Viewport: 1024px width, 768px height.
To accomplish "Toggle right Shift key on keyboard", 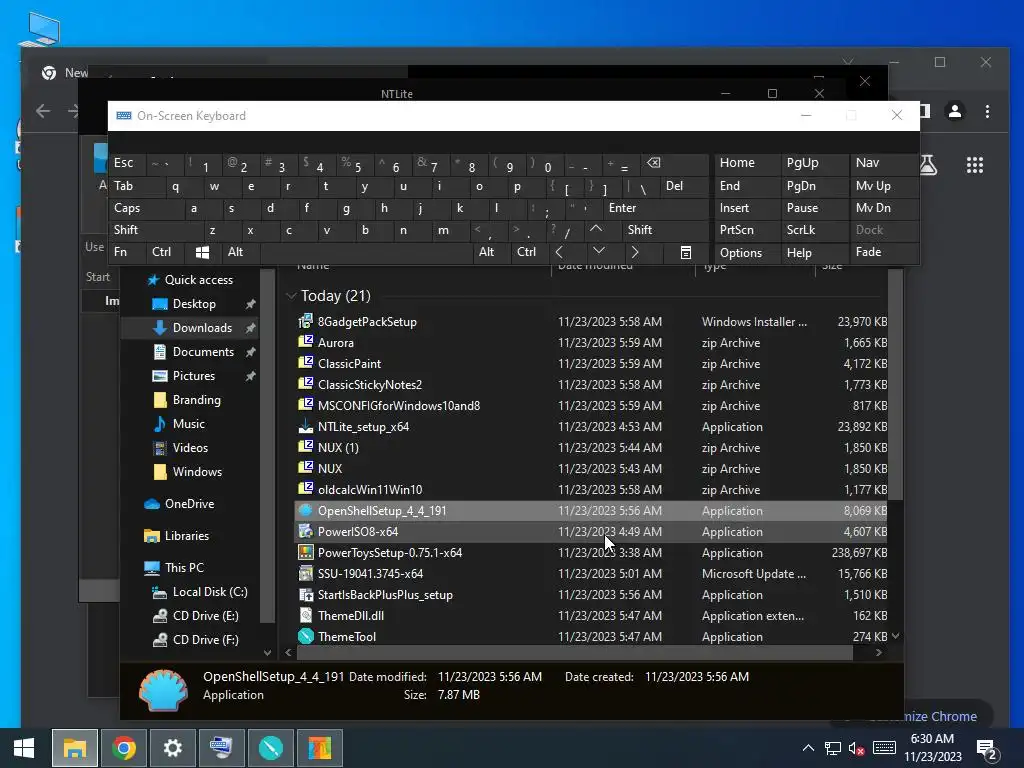I will 665,230.
